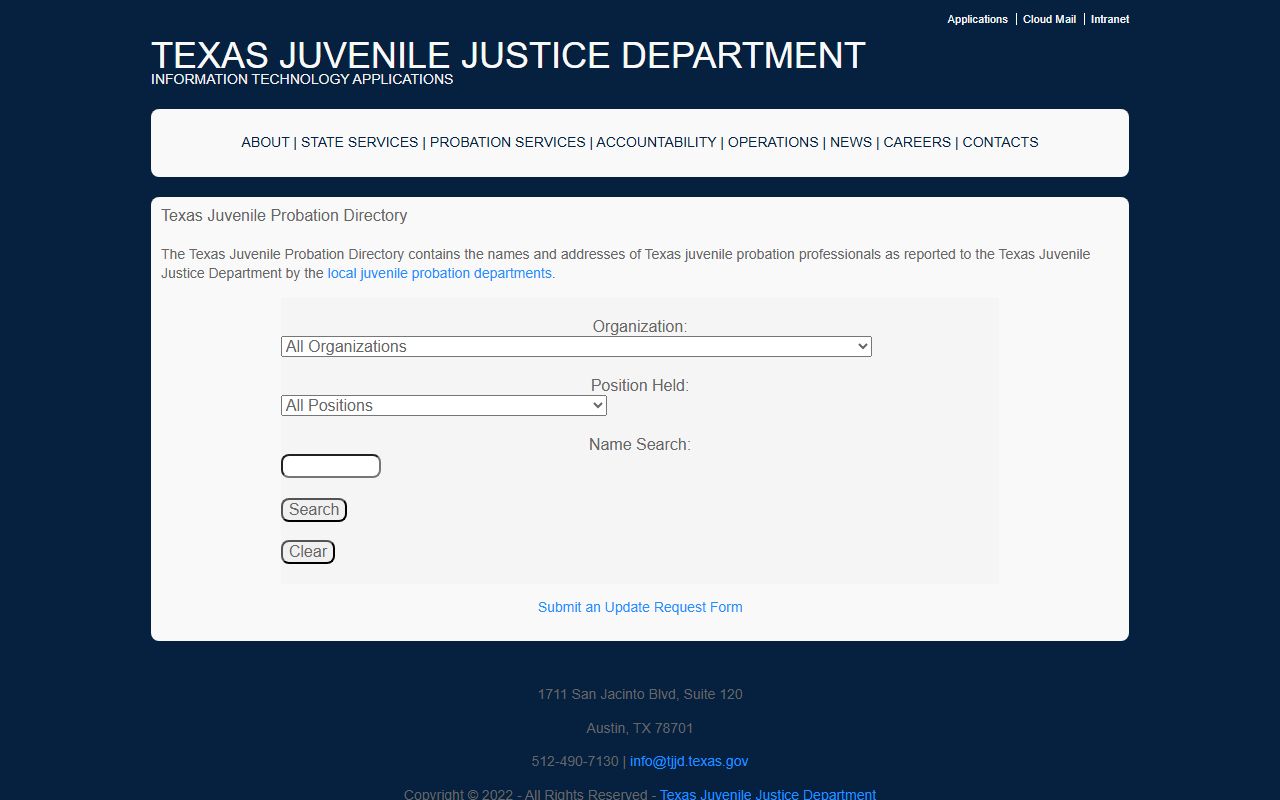Open the Intranet link
The height and width of the screenshot is (800, 1280).
click(x=1110, y=19)
